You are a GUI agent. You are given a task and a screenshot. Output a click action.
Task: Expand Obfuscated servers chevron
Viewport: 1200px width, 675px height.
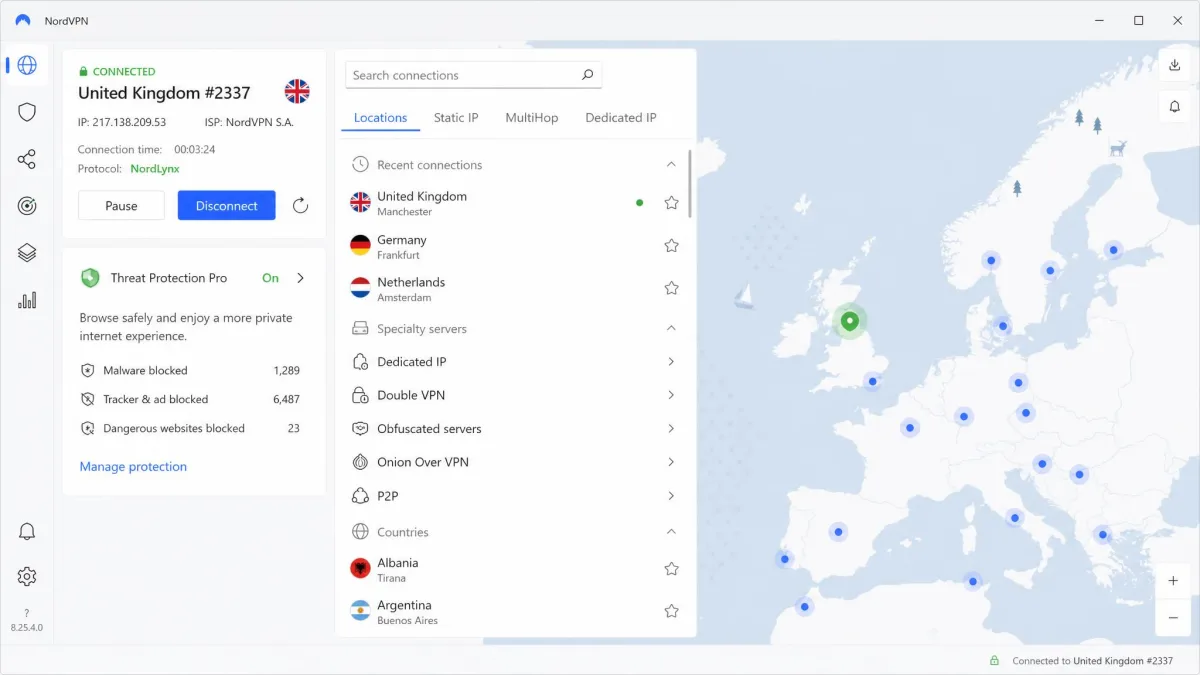pos(671,429)
